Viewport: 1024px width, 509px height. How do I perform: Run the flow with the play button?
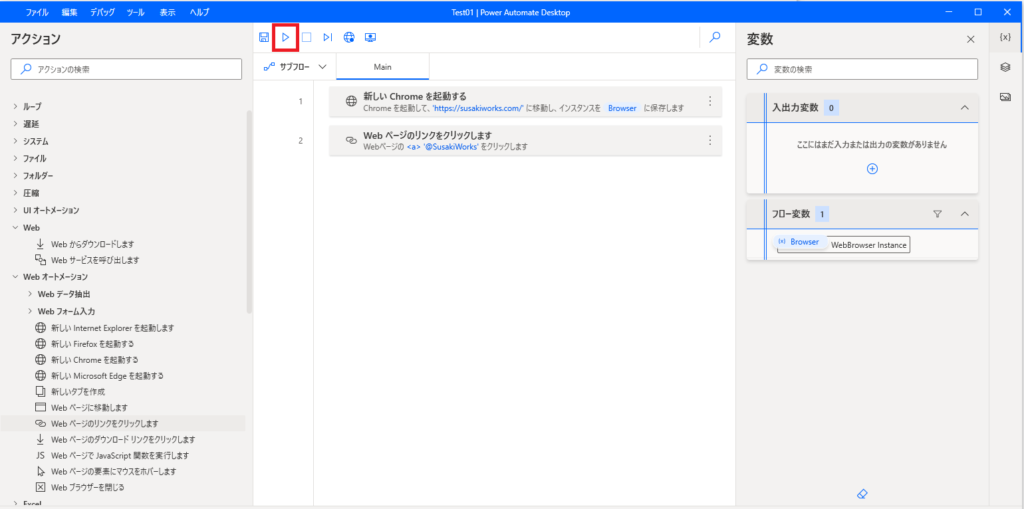pos(285,38)
